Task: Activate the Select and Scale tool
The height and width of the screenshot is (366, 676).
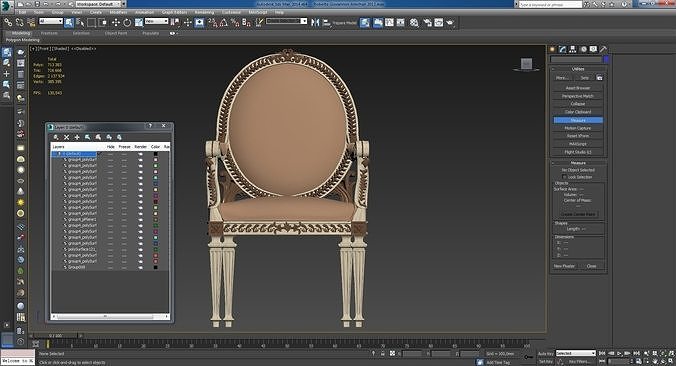Action: pyautogui.click(x=139, y=22)
